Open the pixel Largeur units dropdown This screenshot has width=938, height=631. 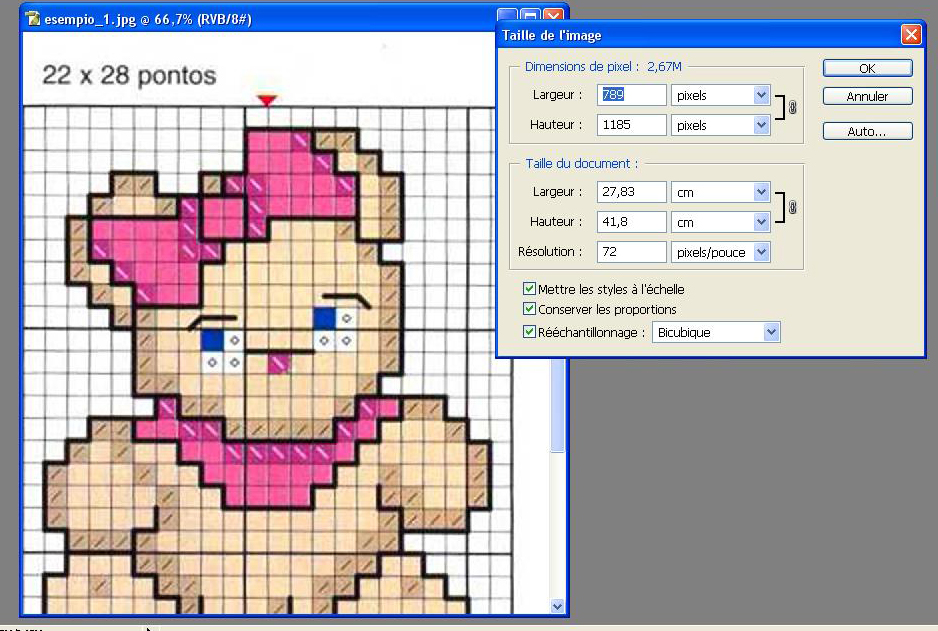761,95
